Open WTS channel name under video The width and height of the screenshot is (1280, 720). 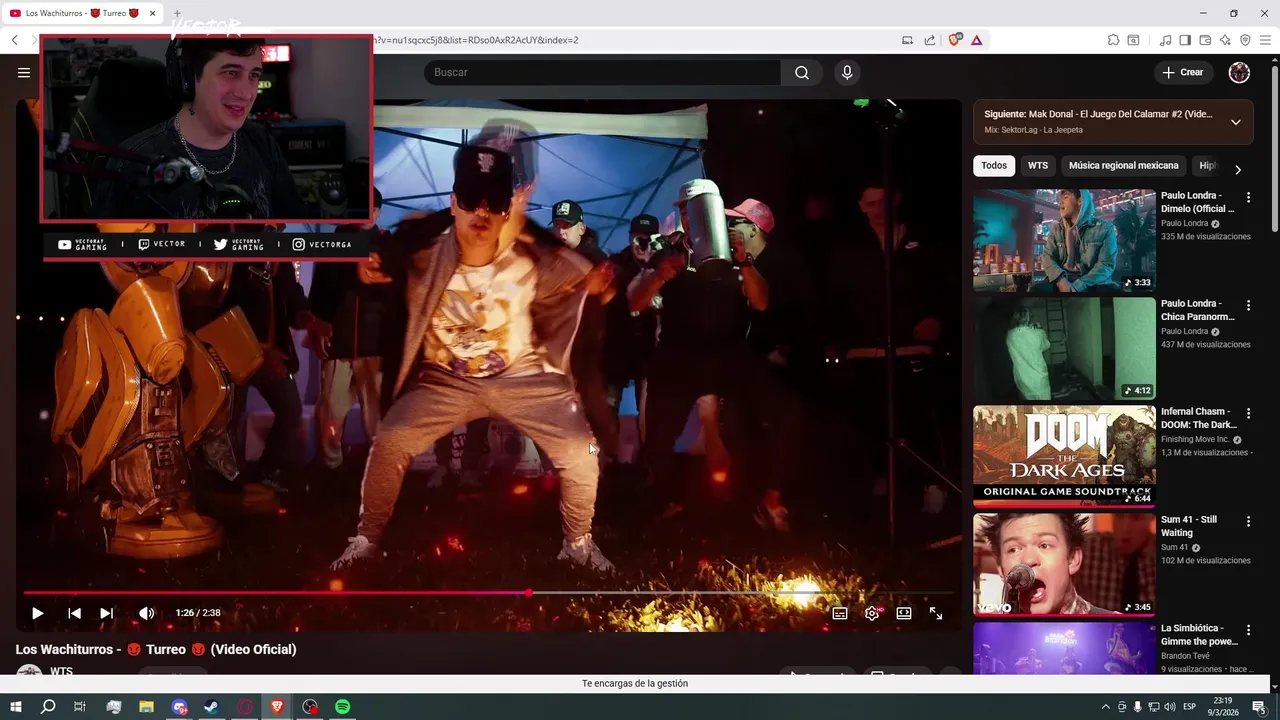click(61, 671)
